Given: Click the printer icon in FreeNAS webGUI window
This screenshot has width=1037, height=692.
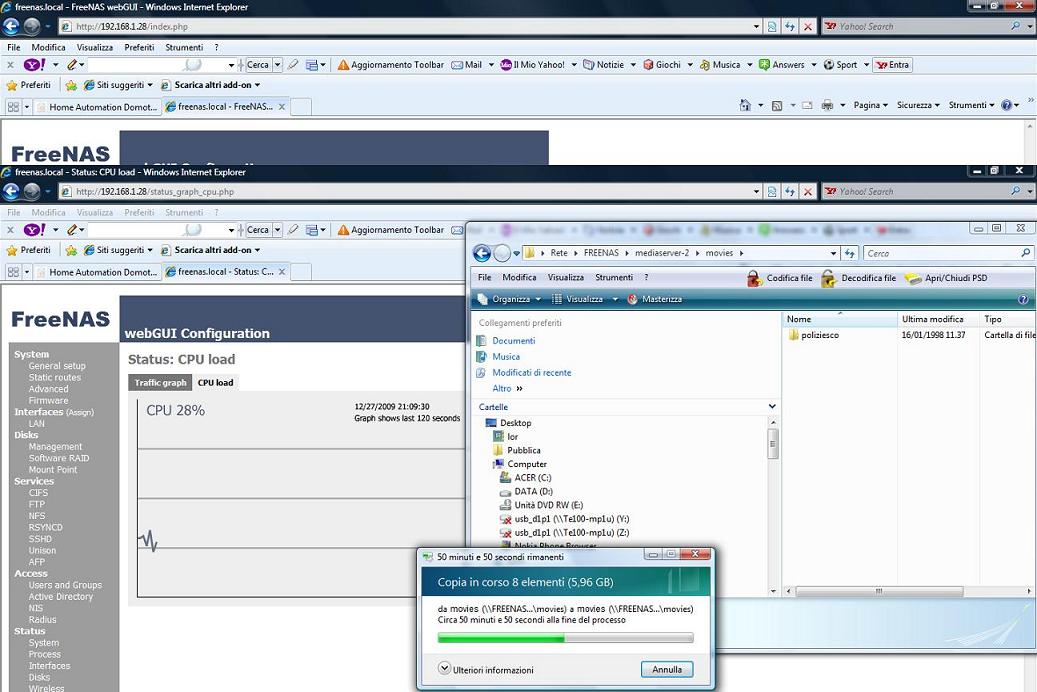Looking at the screenshot, I should 827,105.
